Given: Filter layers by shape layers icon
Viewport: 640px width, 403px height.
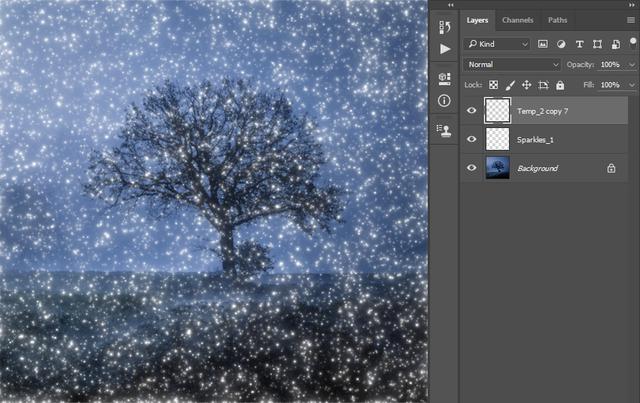Looking at the screenshot, I should click(x=597, y=44).
